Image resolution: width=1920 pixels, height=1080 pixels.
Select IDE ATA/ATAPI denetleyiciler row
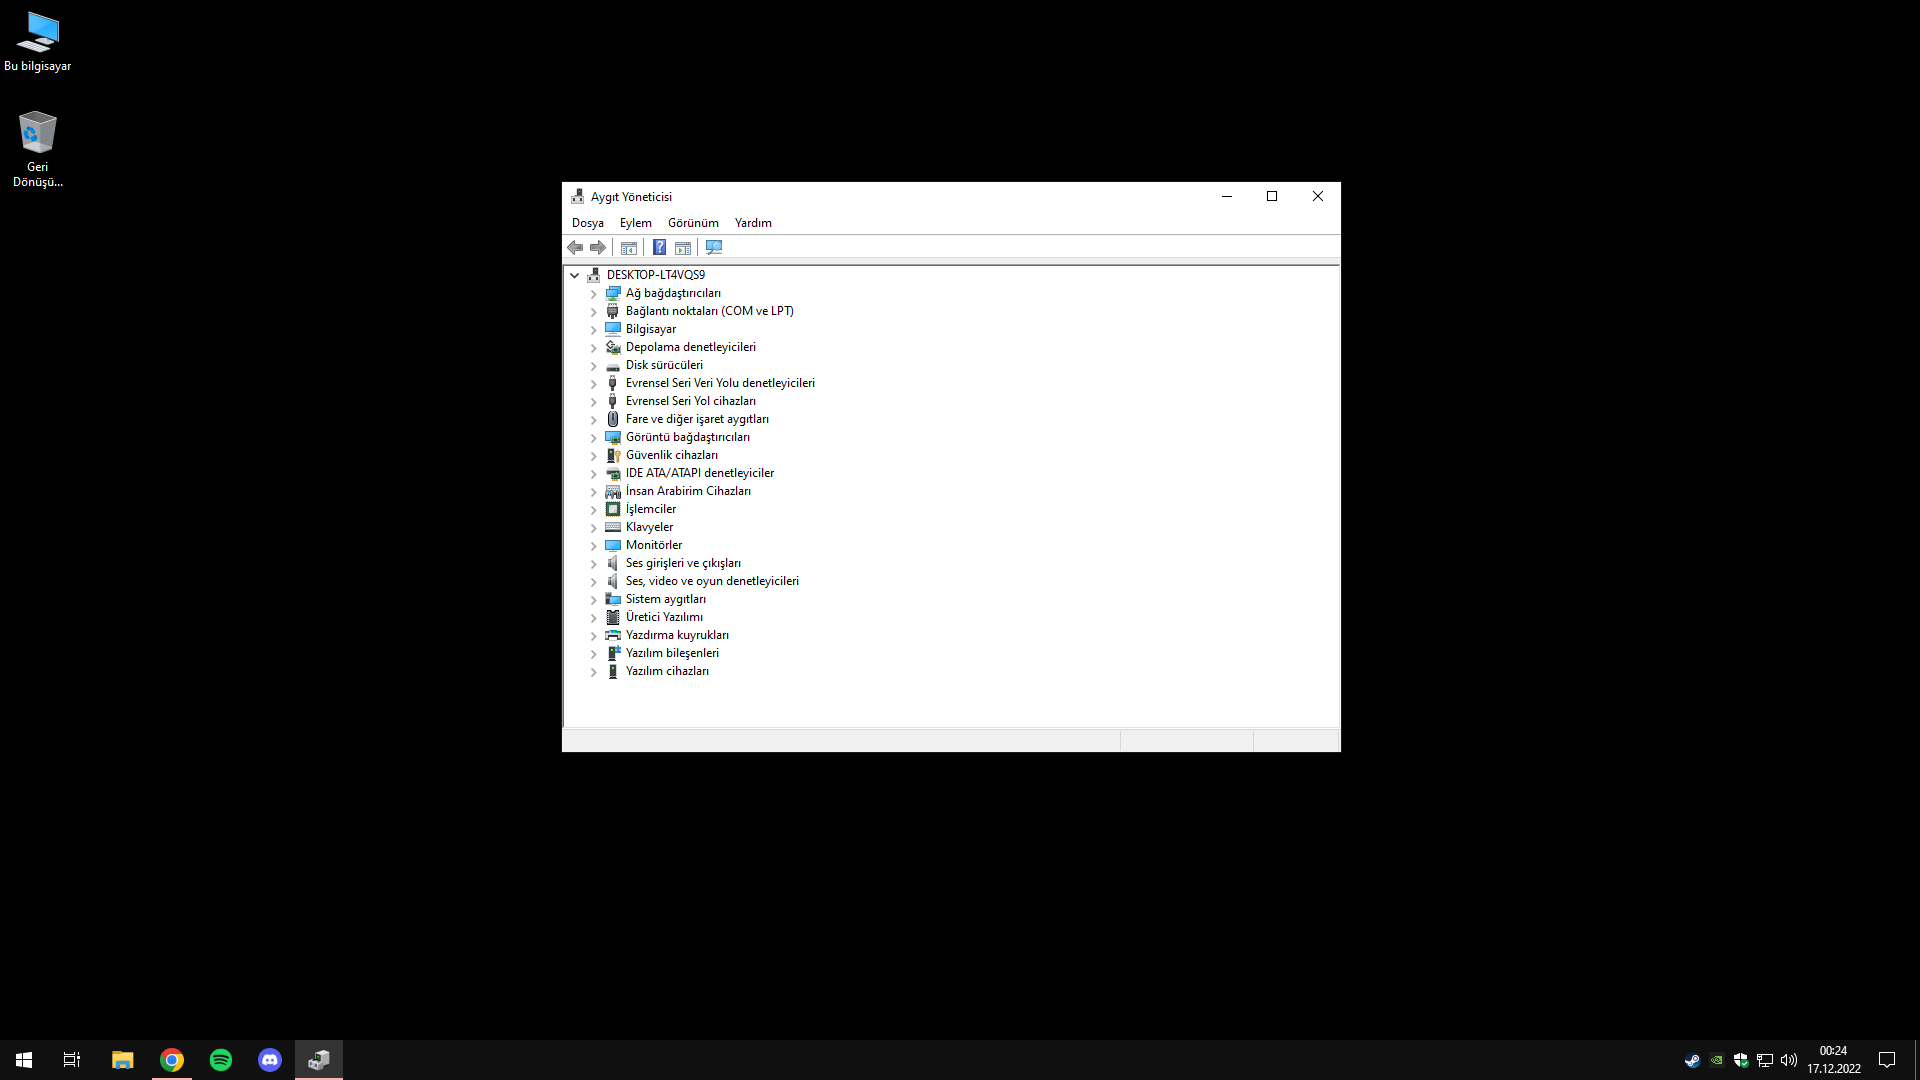pyautogui.click(x=700, y=473)
